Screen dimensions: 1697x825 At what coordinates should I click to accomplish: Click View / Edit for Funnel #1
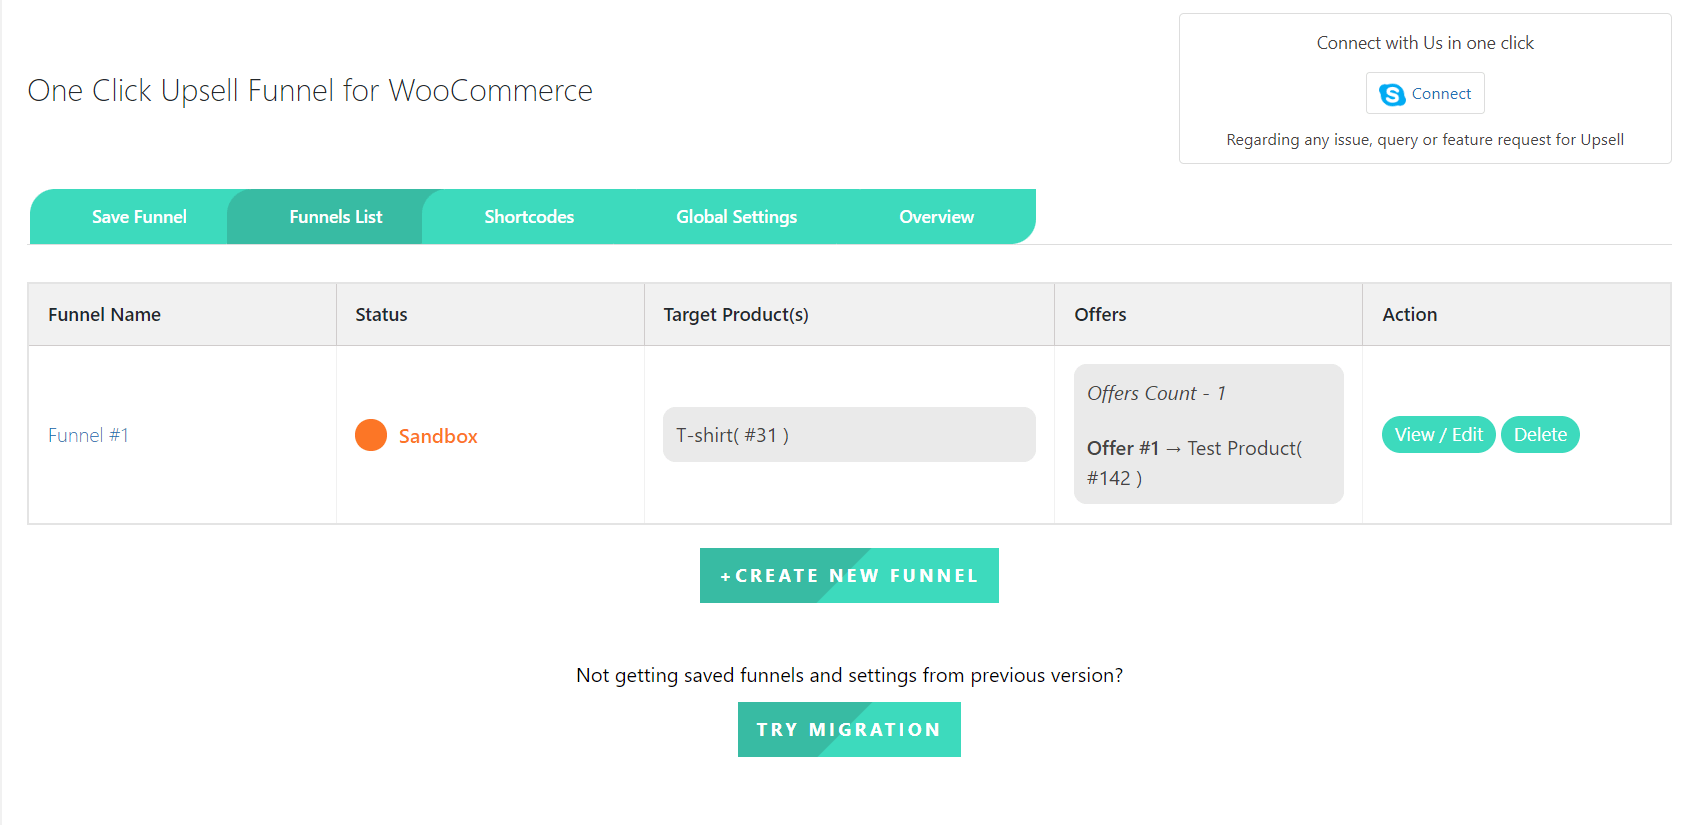pyautogui.click(x=1438, y=435)
